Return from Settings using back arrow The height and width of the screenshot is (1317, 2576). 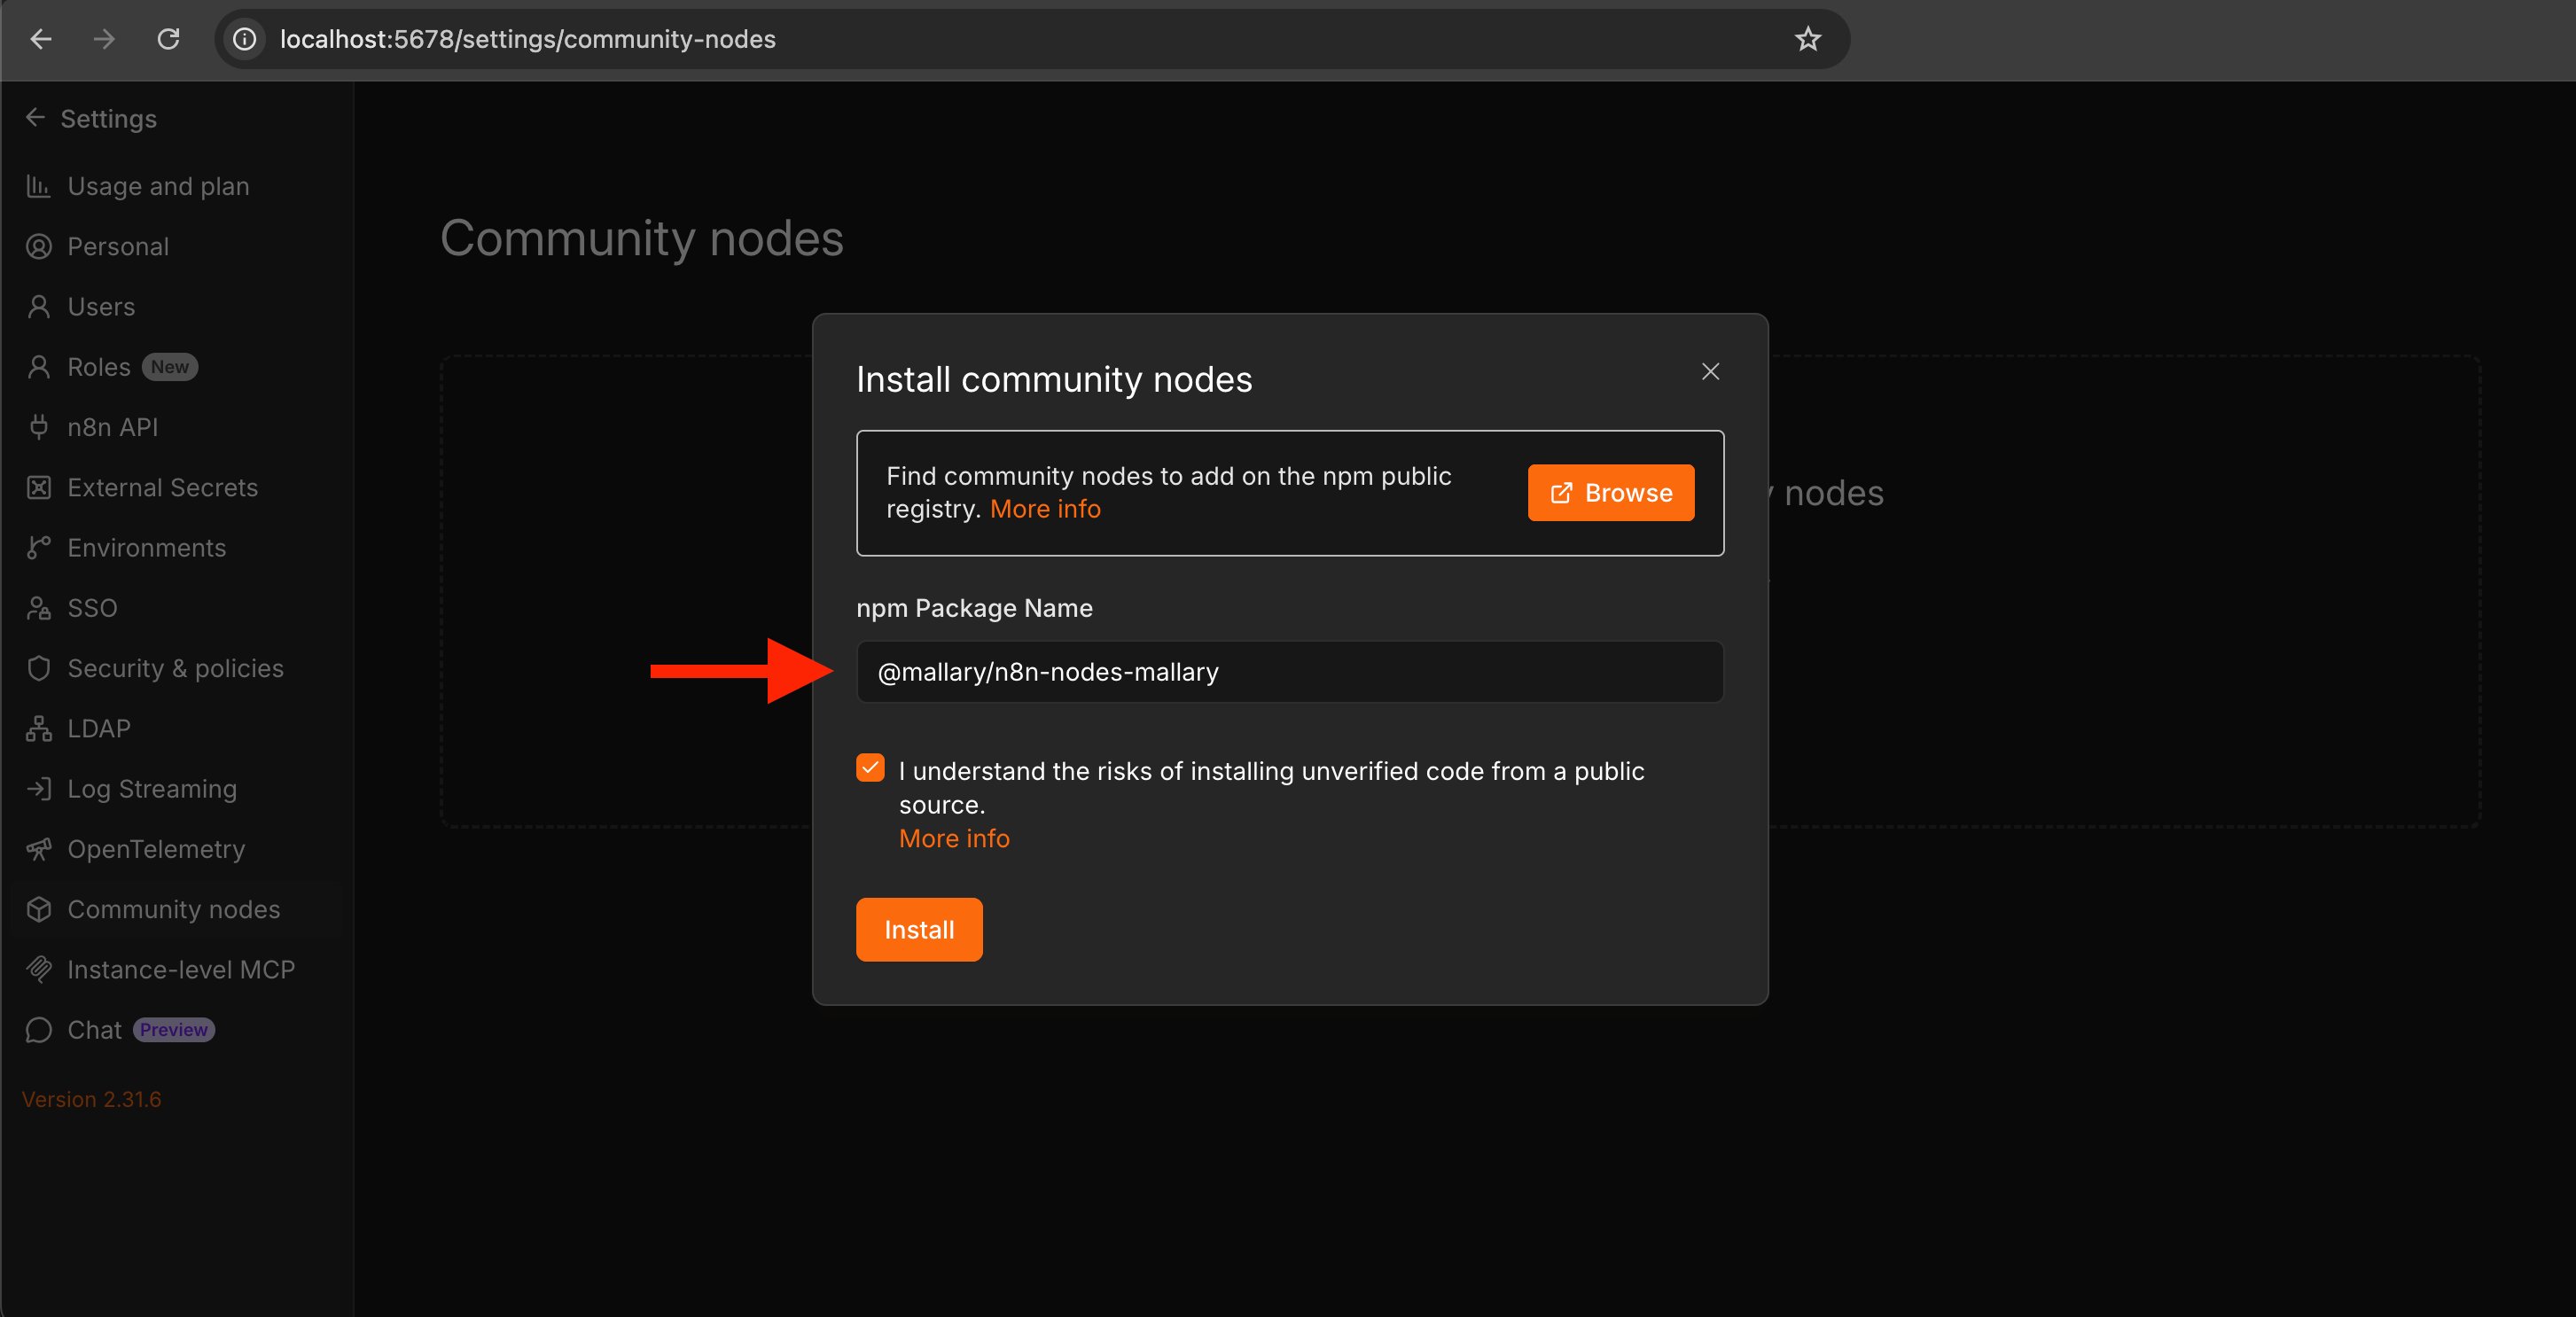[35, 118]
